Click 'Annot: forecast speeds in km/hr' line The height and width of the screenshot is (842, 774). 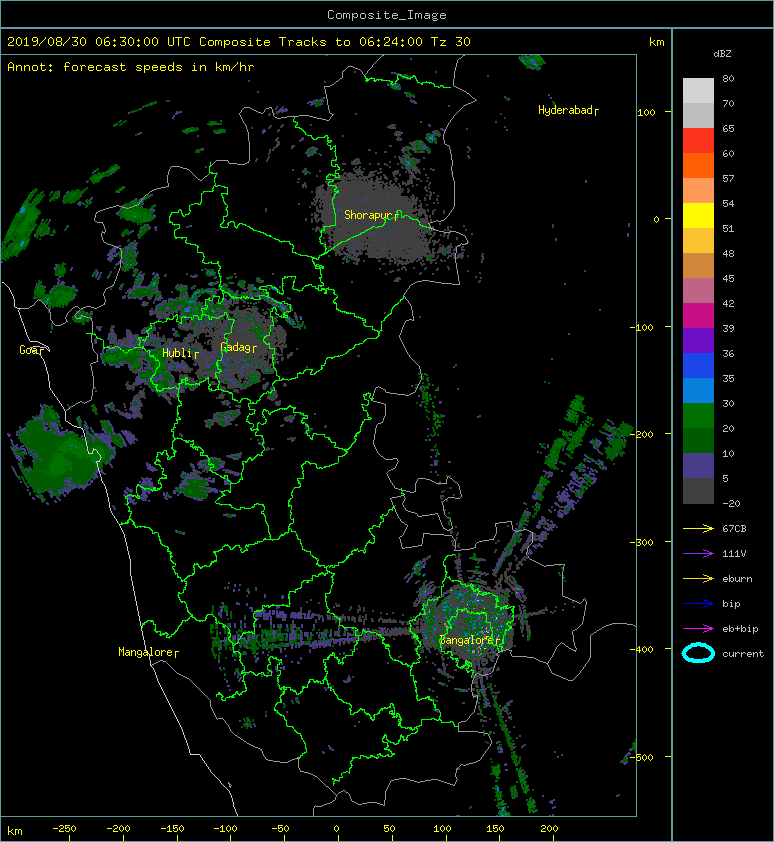[131, 67]
